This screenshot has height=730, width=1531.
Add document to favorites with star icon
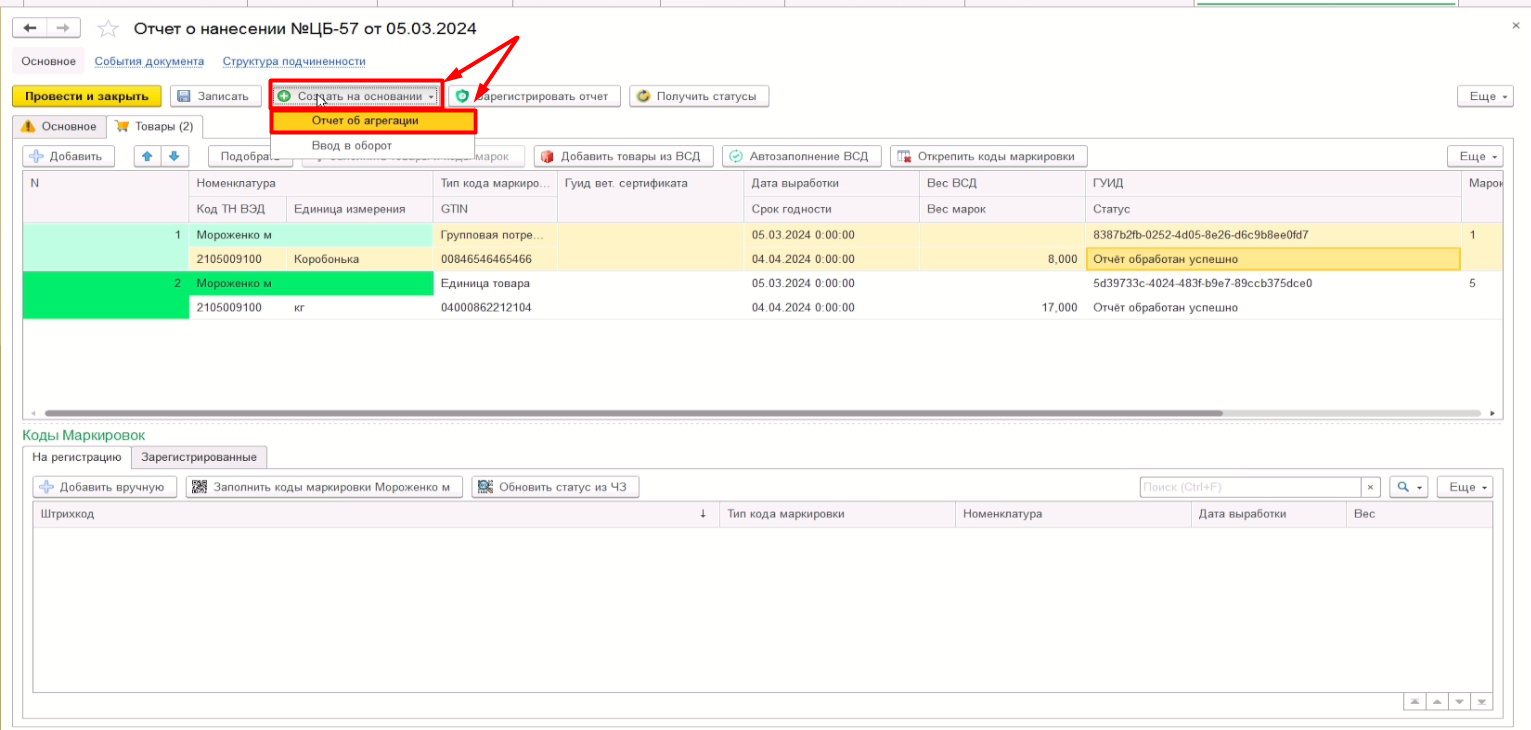(109, 28)
